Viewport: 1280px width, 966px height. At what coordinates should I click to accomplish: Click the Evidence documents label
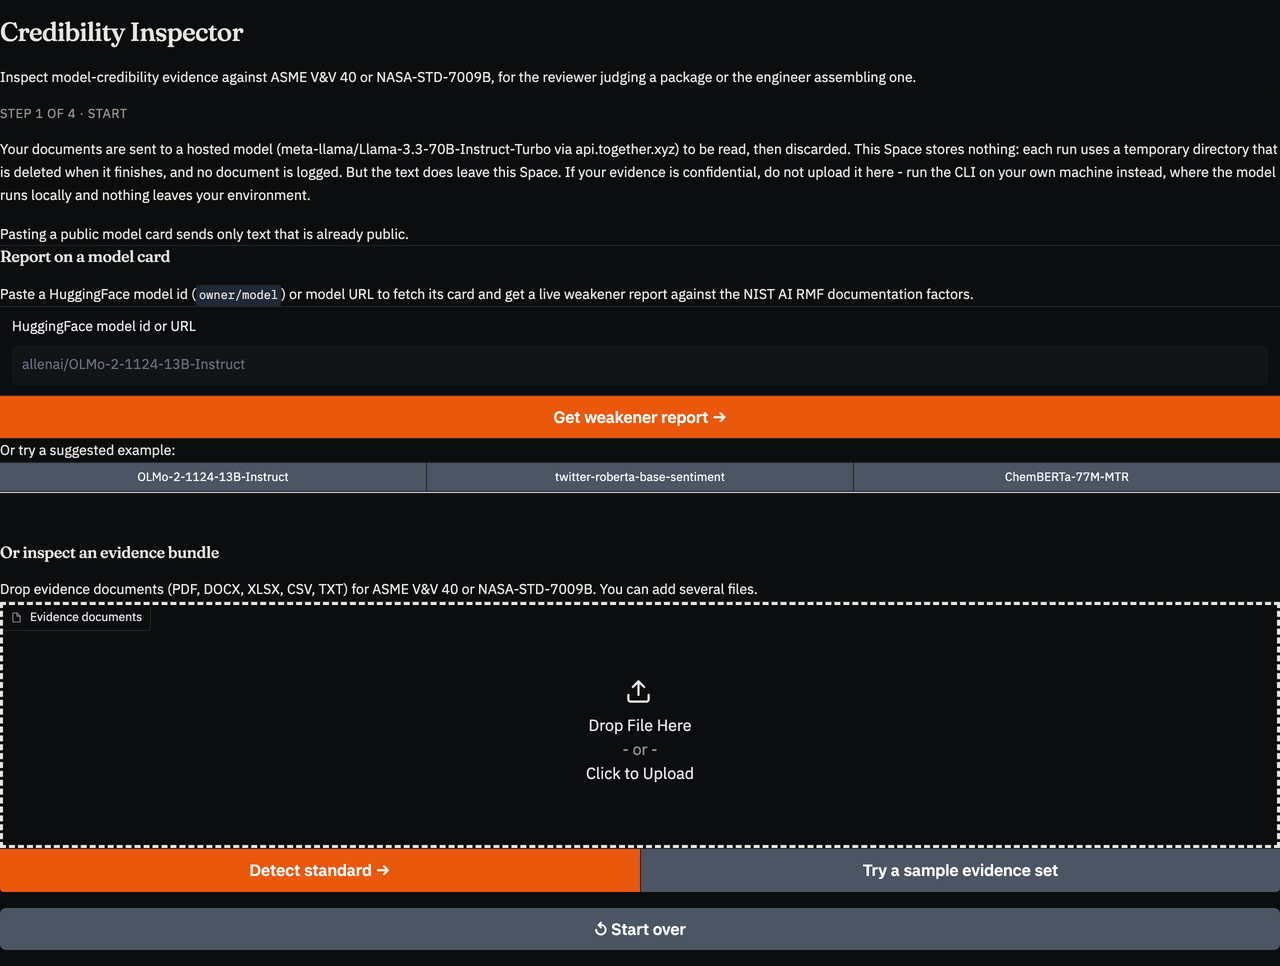pyautogui.click(x=86, y=617)
